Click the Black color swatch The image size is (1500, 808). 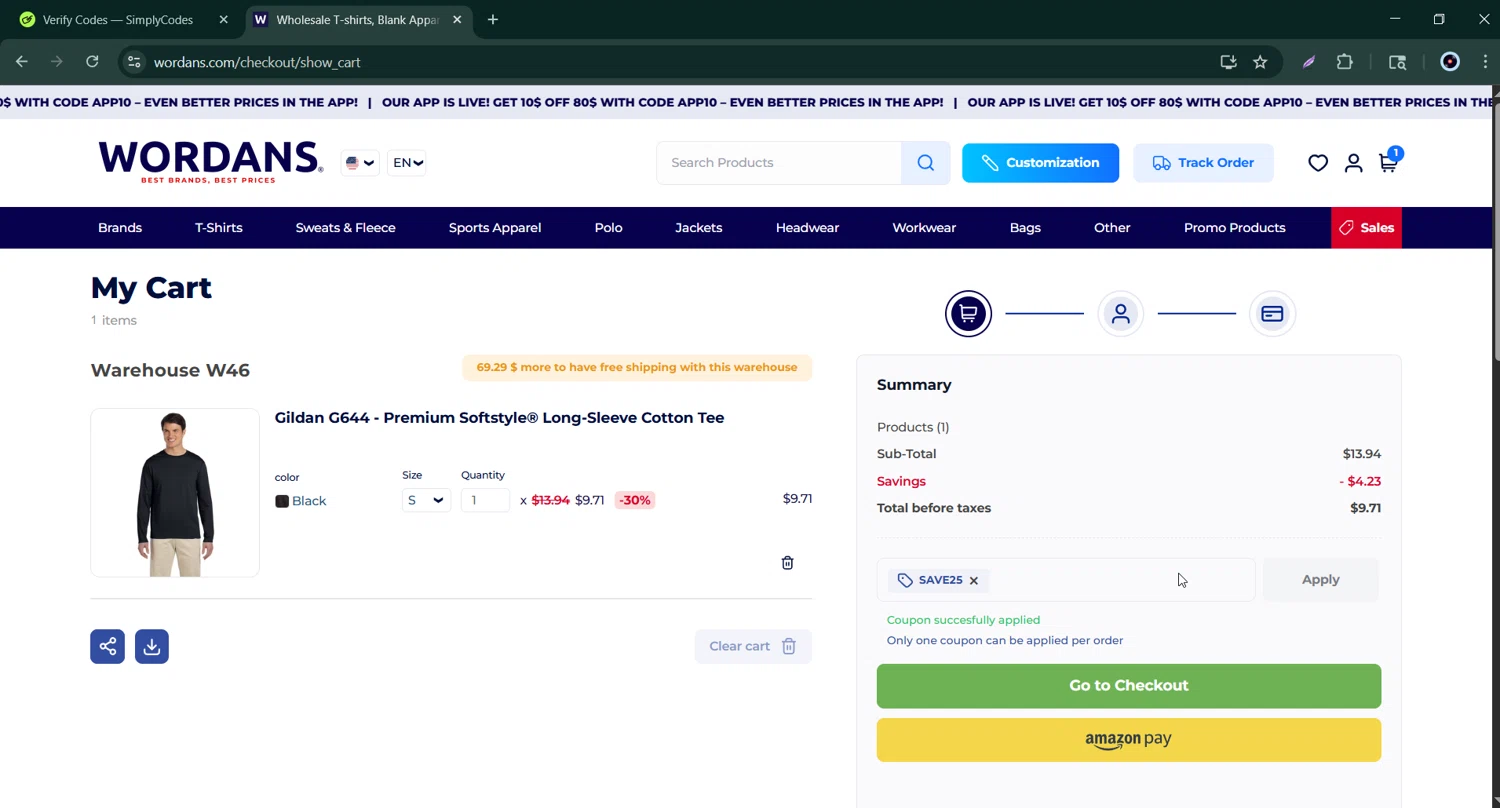pos(282,501)
